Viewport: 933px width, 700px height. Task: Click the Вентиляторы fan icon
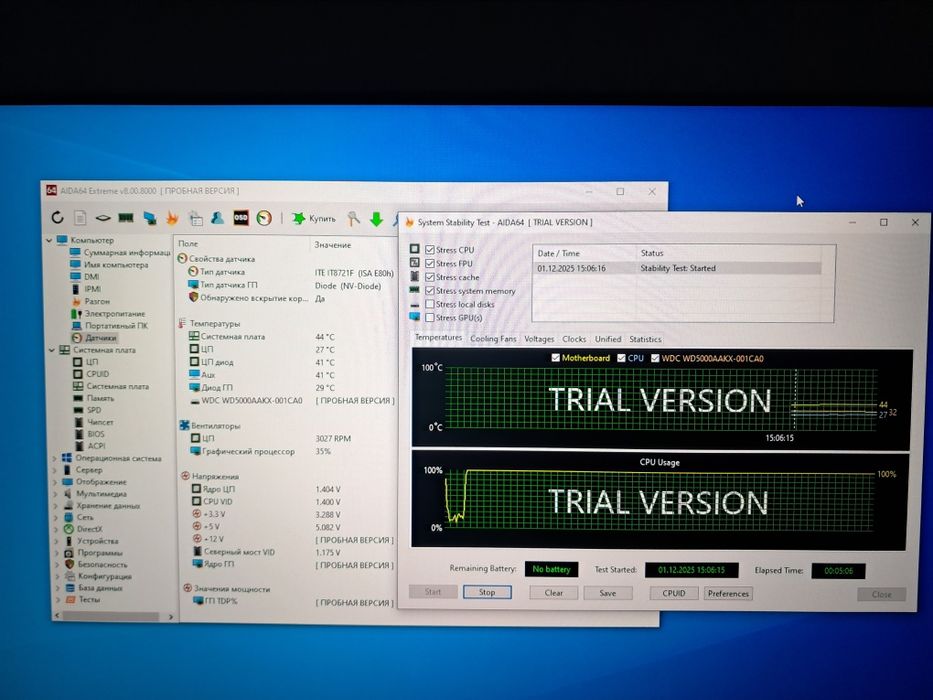pyautogui.click(x=184, y=426)
